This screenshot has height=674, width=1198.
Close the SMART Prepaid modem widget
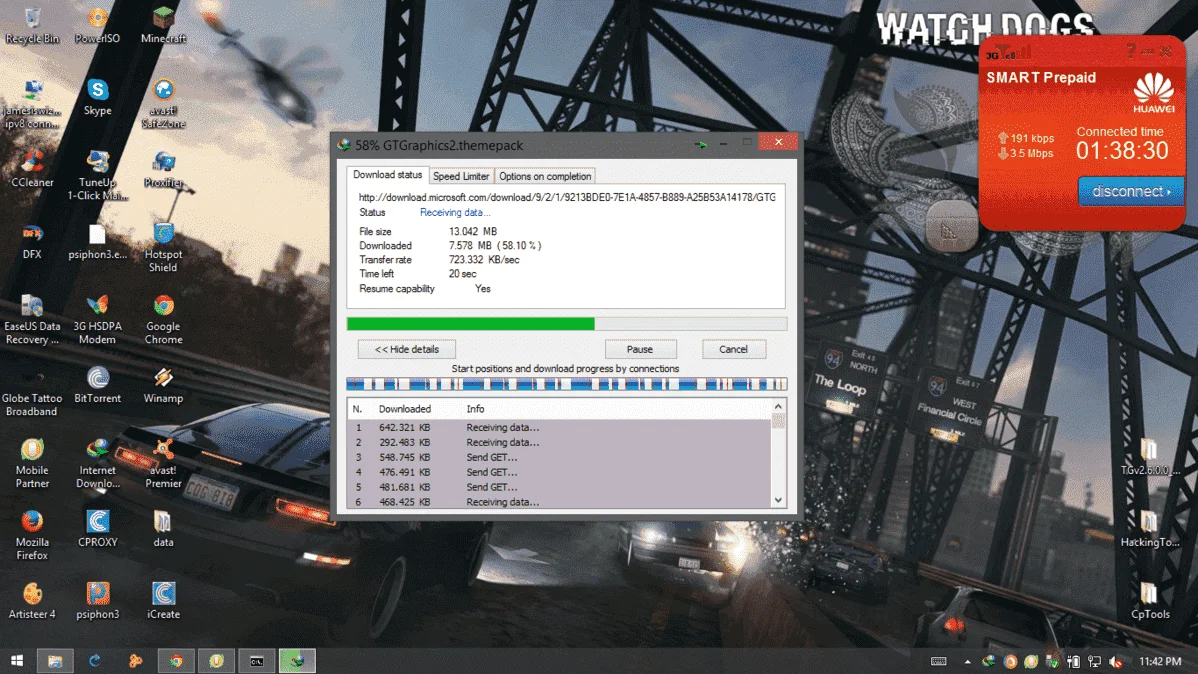[x=1166, y=51]
